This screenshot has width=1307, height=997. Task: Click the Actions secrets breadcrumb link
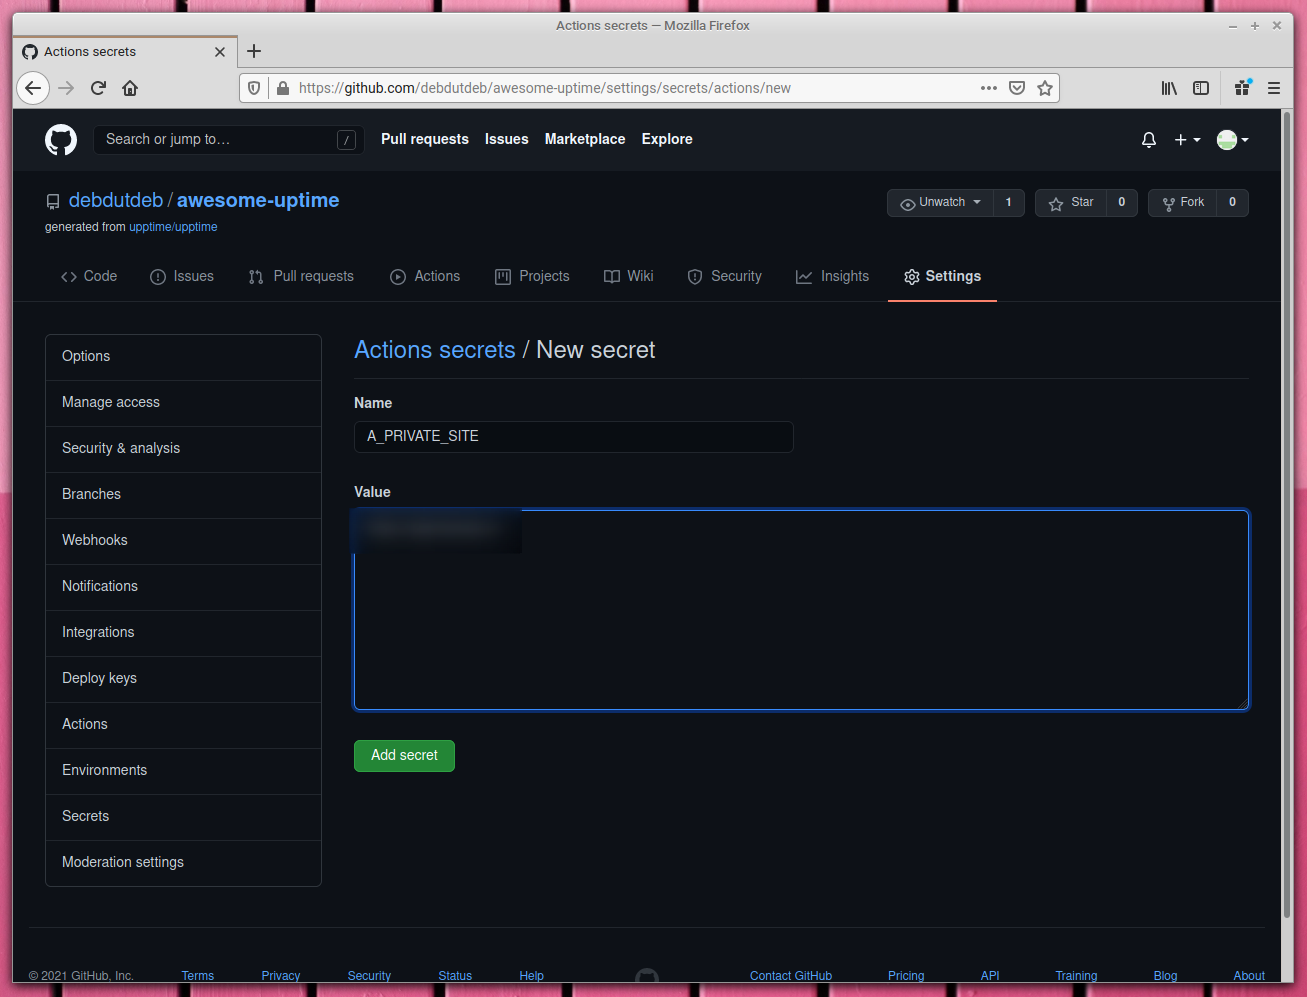pos(435,350)
